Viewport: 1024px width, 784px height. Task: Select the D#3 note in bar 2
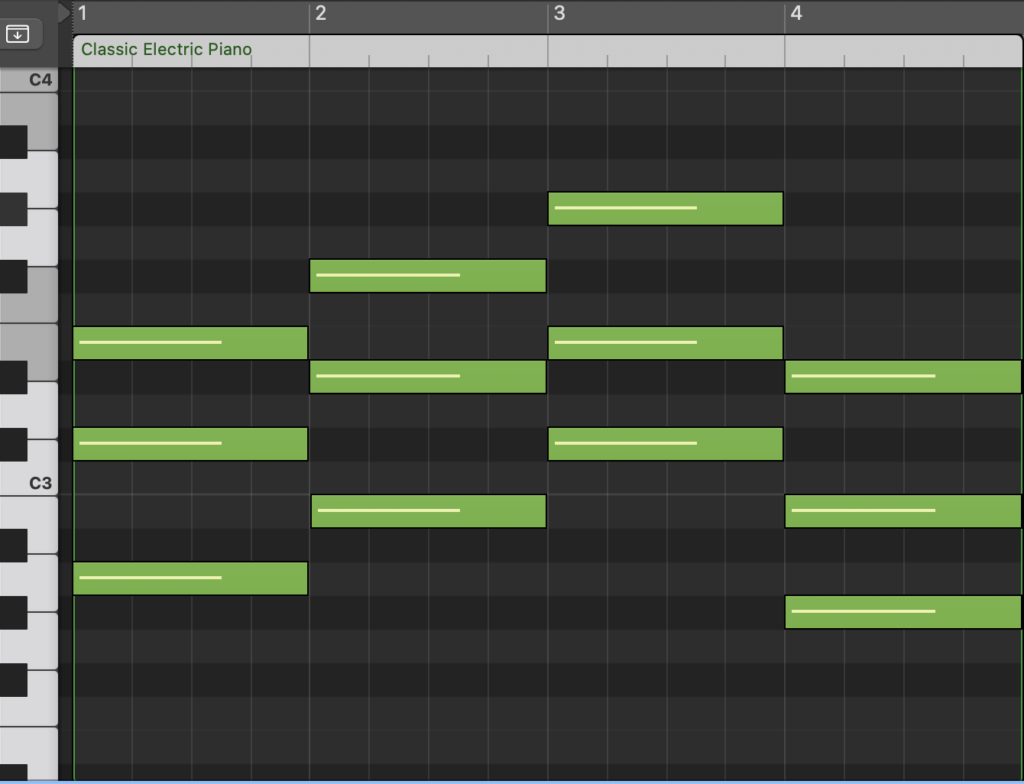click(428, 377)
